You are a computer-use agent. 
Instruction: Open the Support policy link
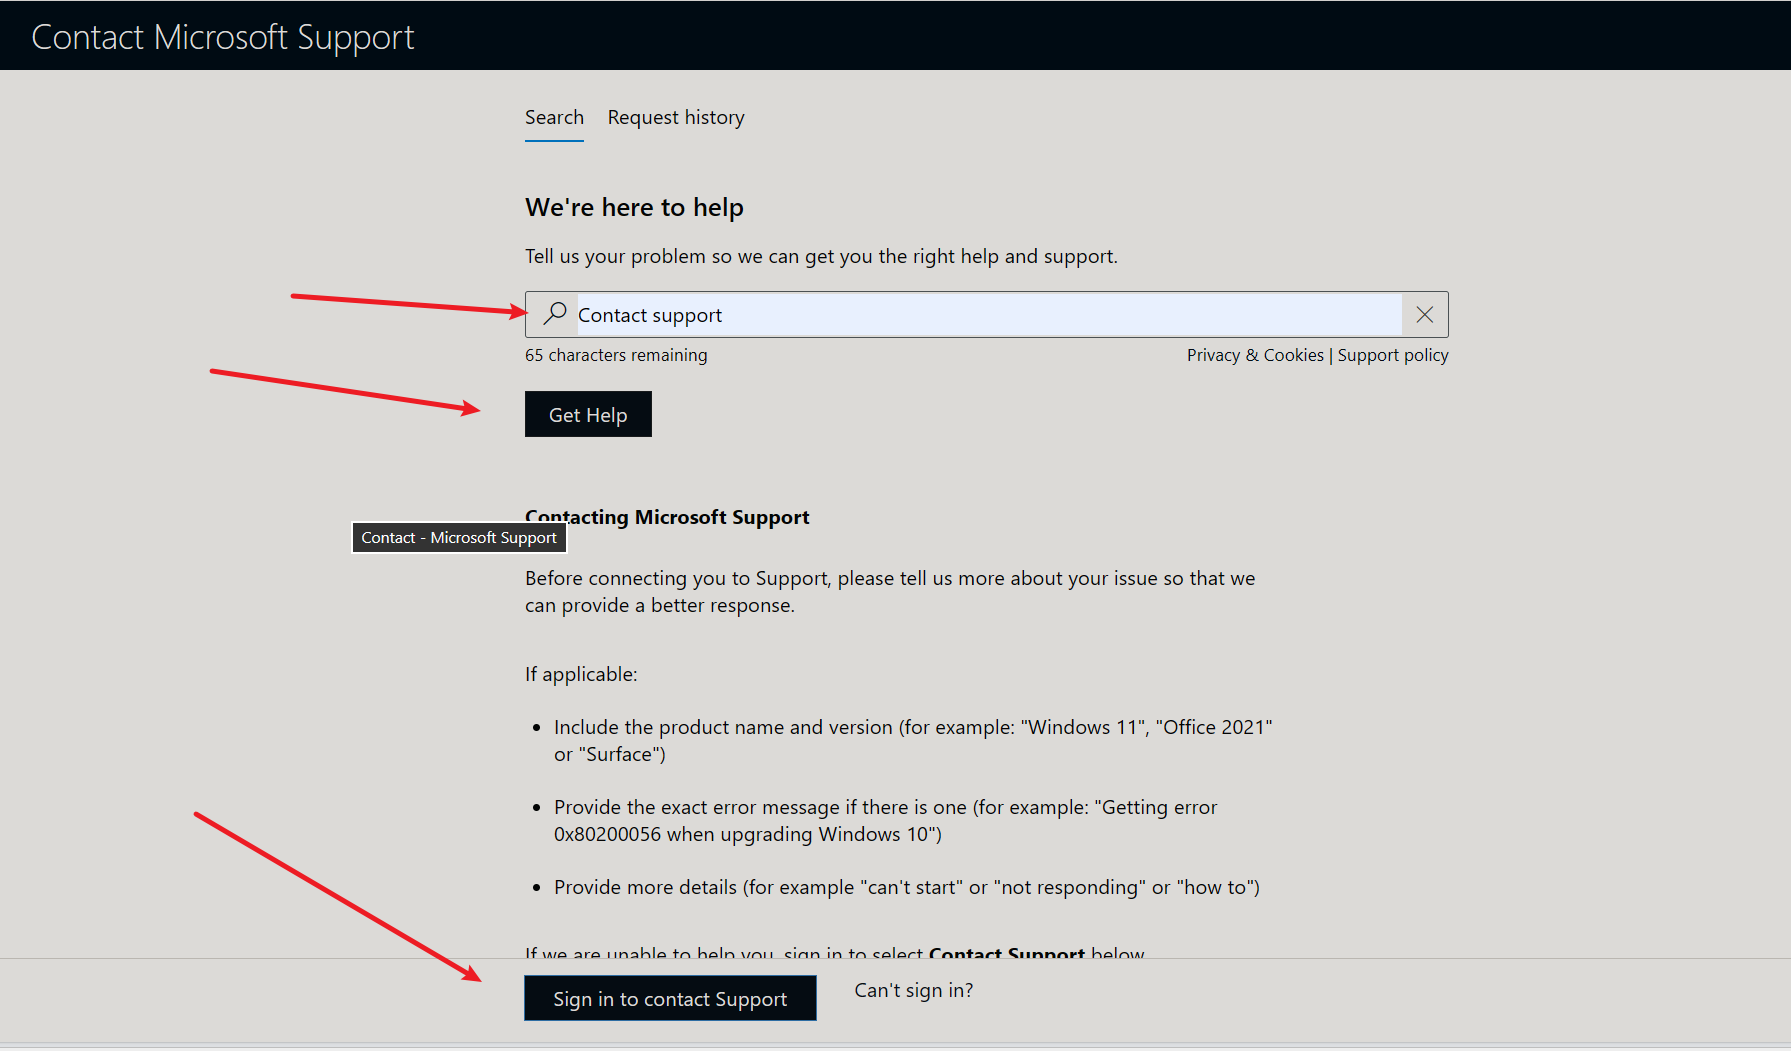pos(1393,355)
